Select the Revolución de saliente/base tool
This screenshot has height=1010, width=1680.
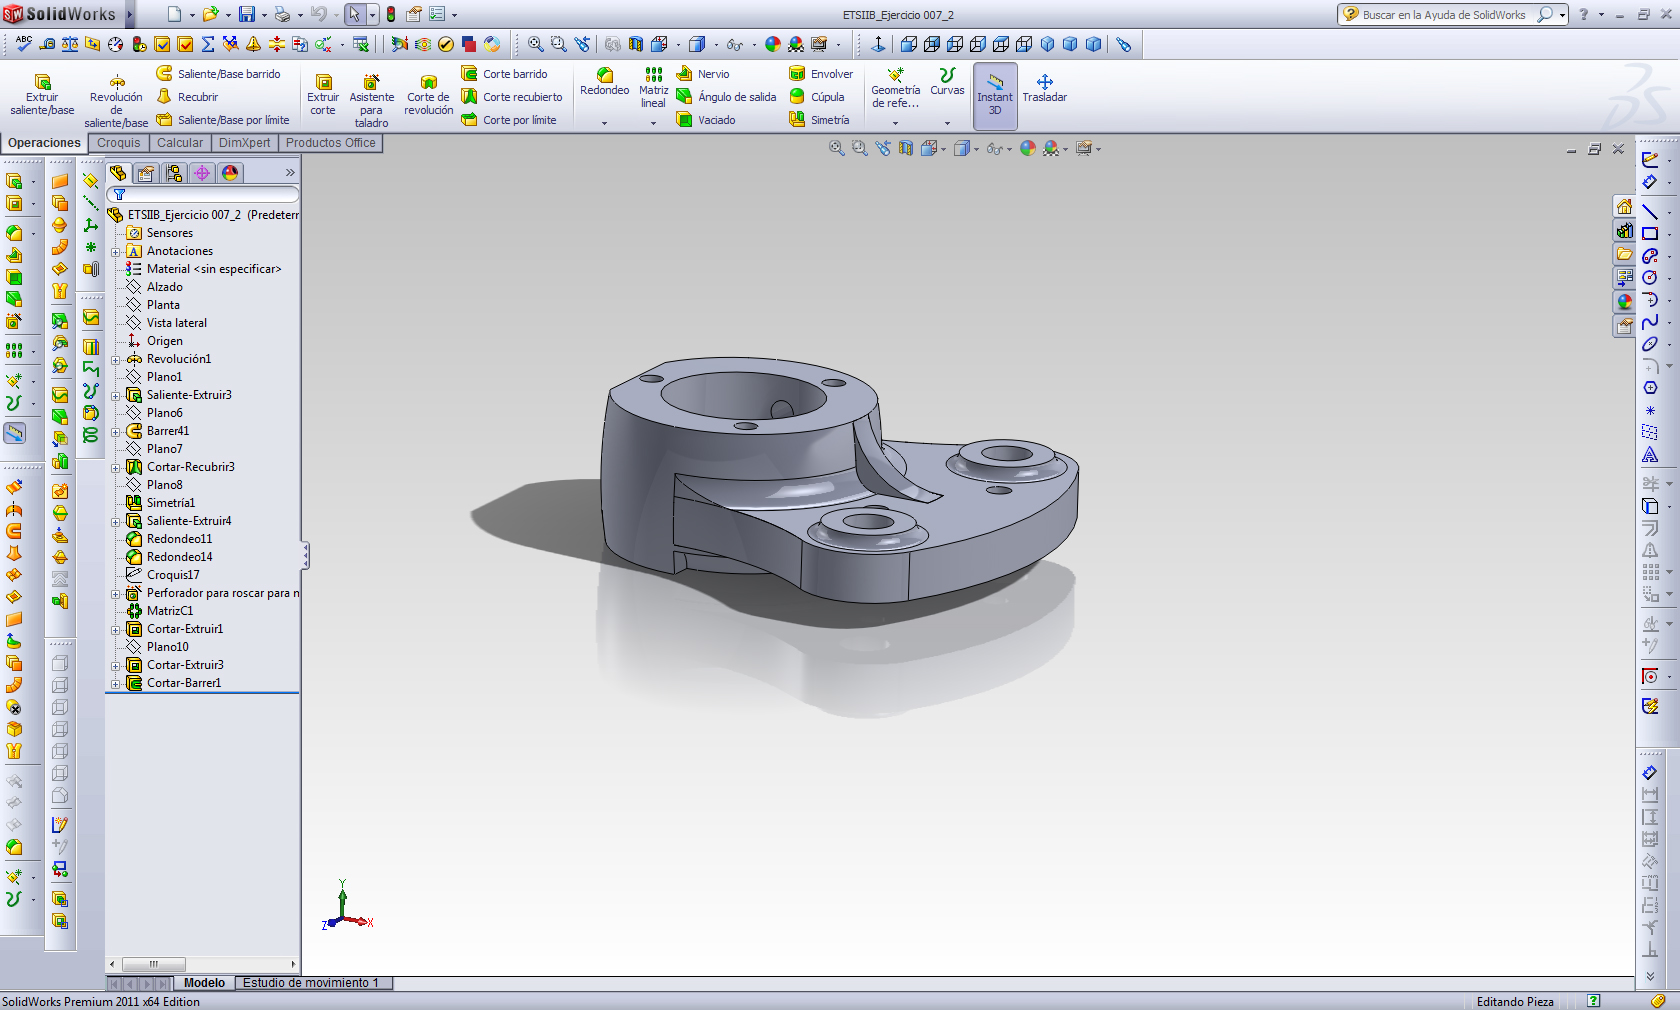(116, 100)
